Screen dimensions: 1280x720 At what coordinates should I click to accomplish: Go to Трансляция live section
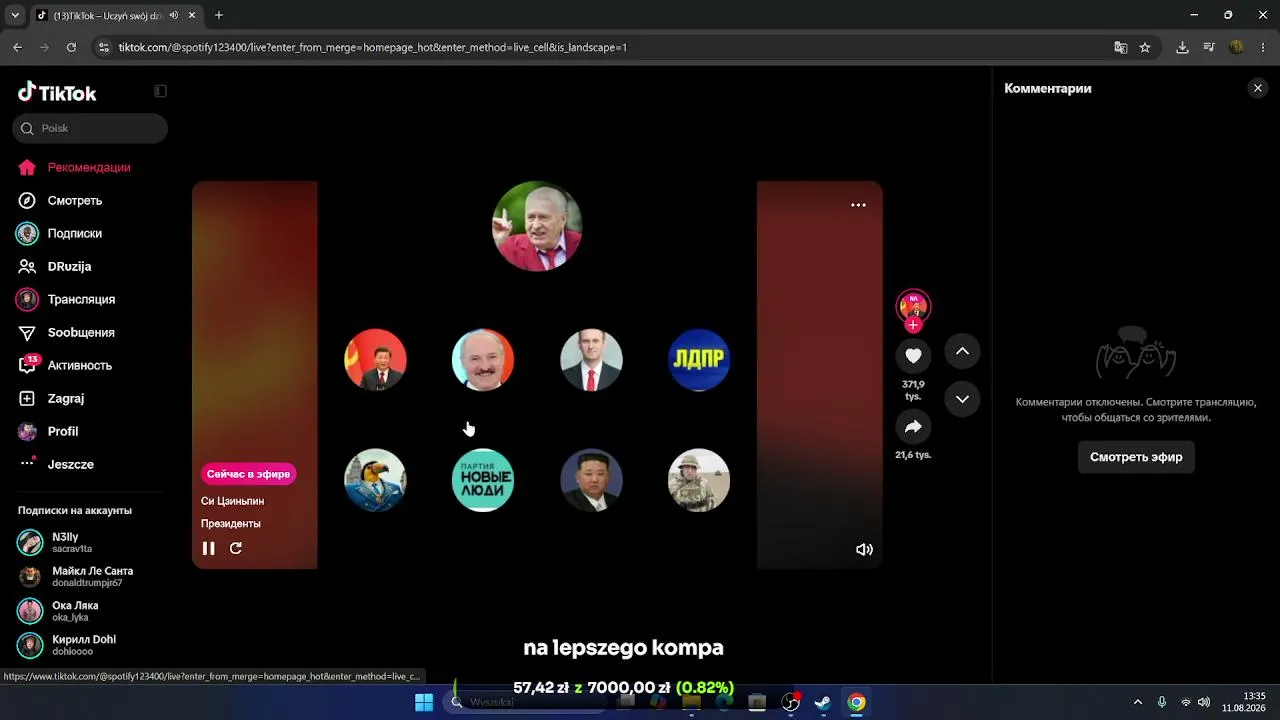(x=81, y=299)
